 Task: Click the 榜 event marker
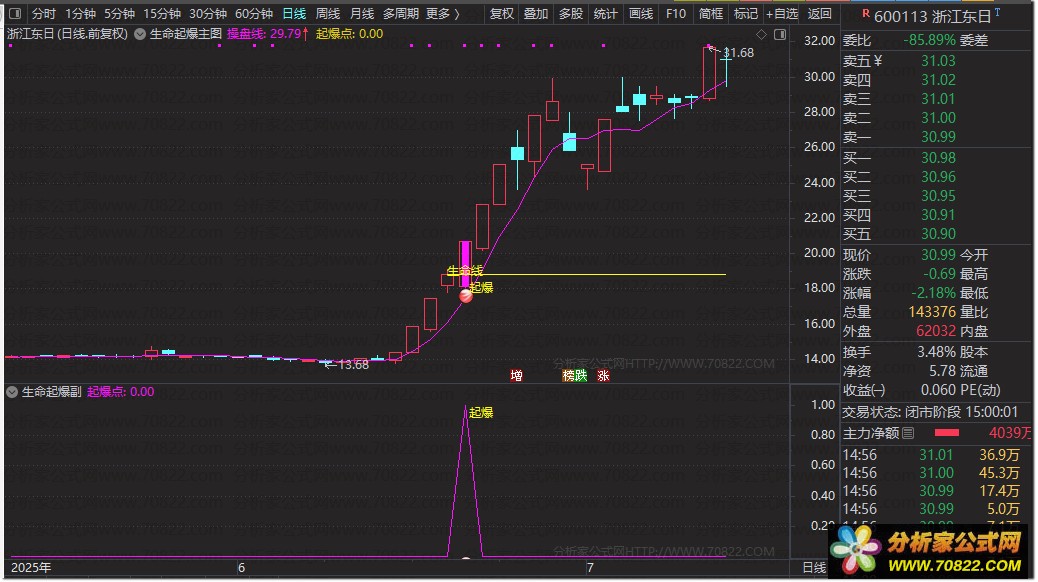[x=568, y=375]
